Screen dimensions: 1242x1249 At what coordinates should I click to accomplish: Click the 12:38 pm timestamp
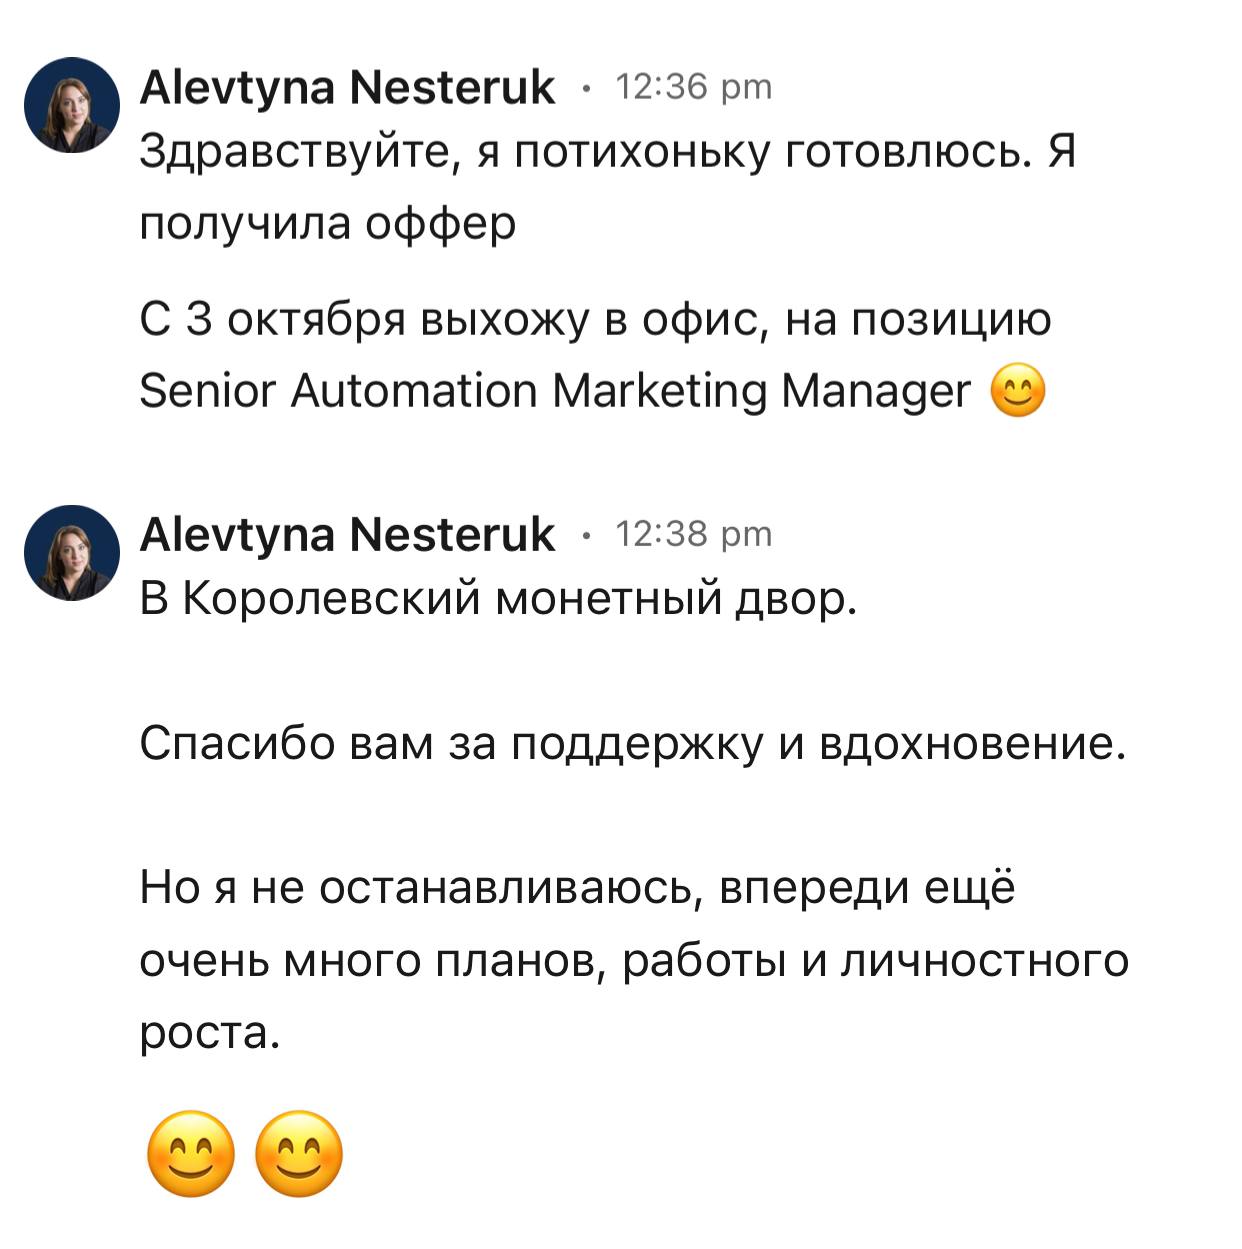tap(694, 534)
